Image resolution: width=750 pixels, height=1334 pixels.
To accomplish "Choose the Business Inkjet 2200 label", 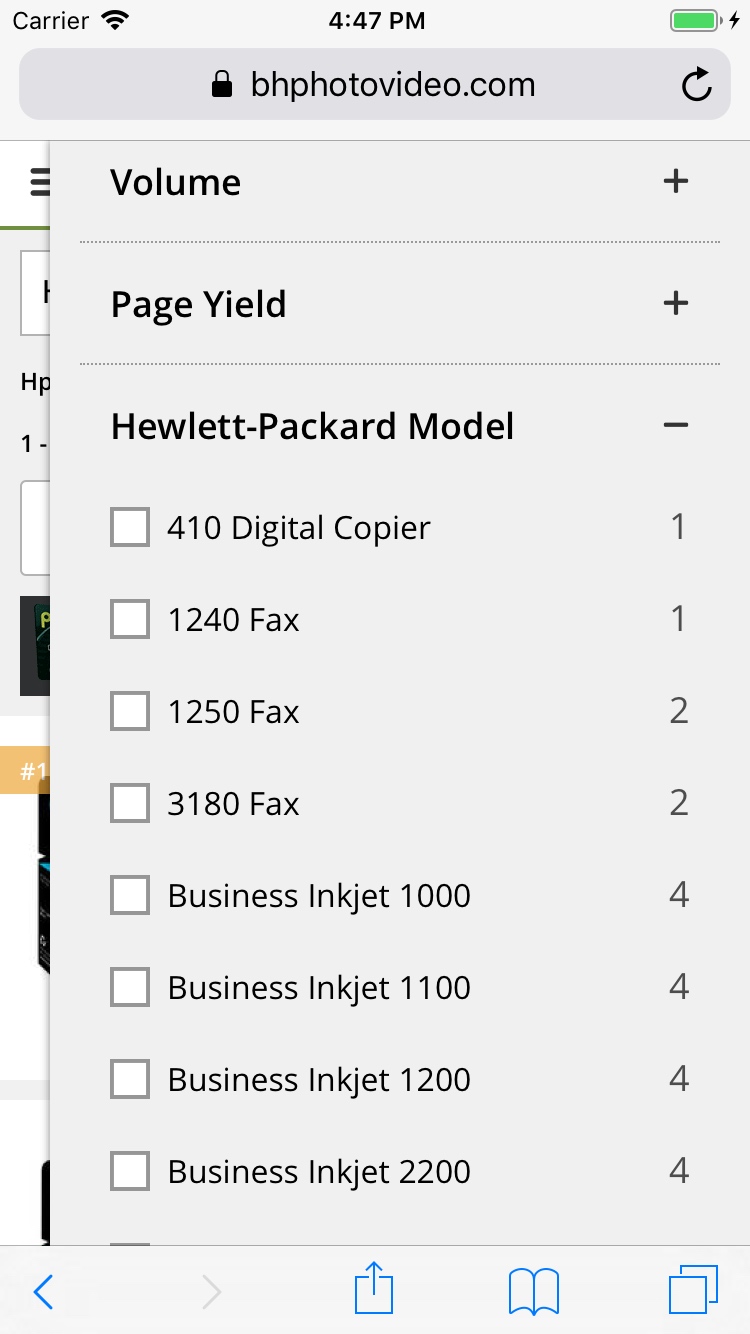I will [319, 1172].
